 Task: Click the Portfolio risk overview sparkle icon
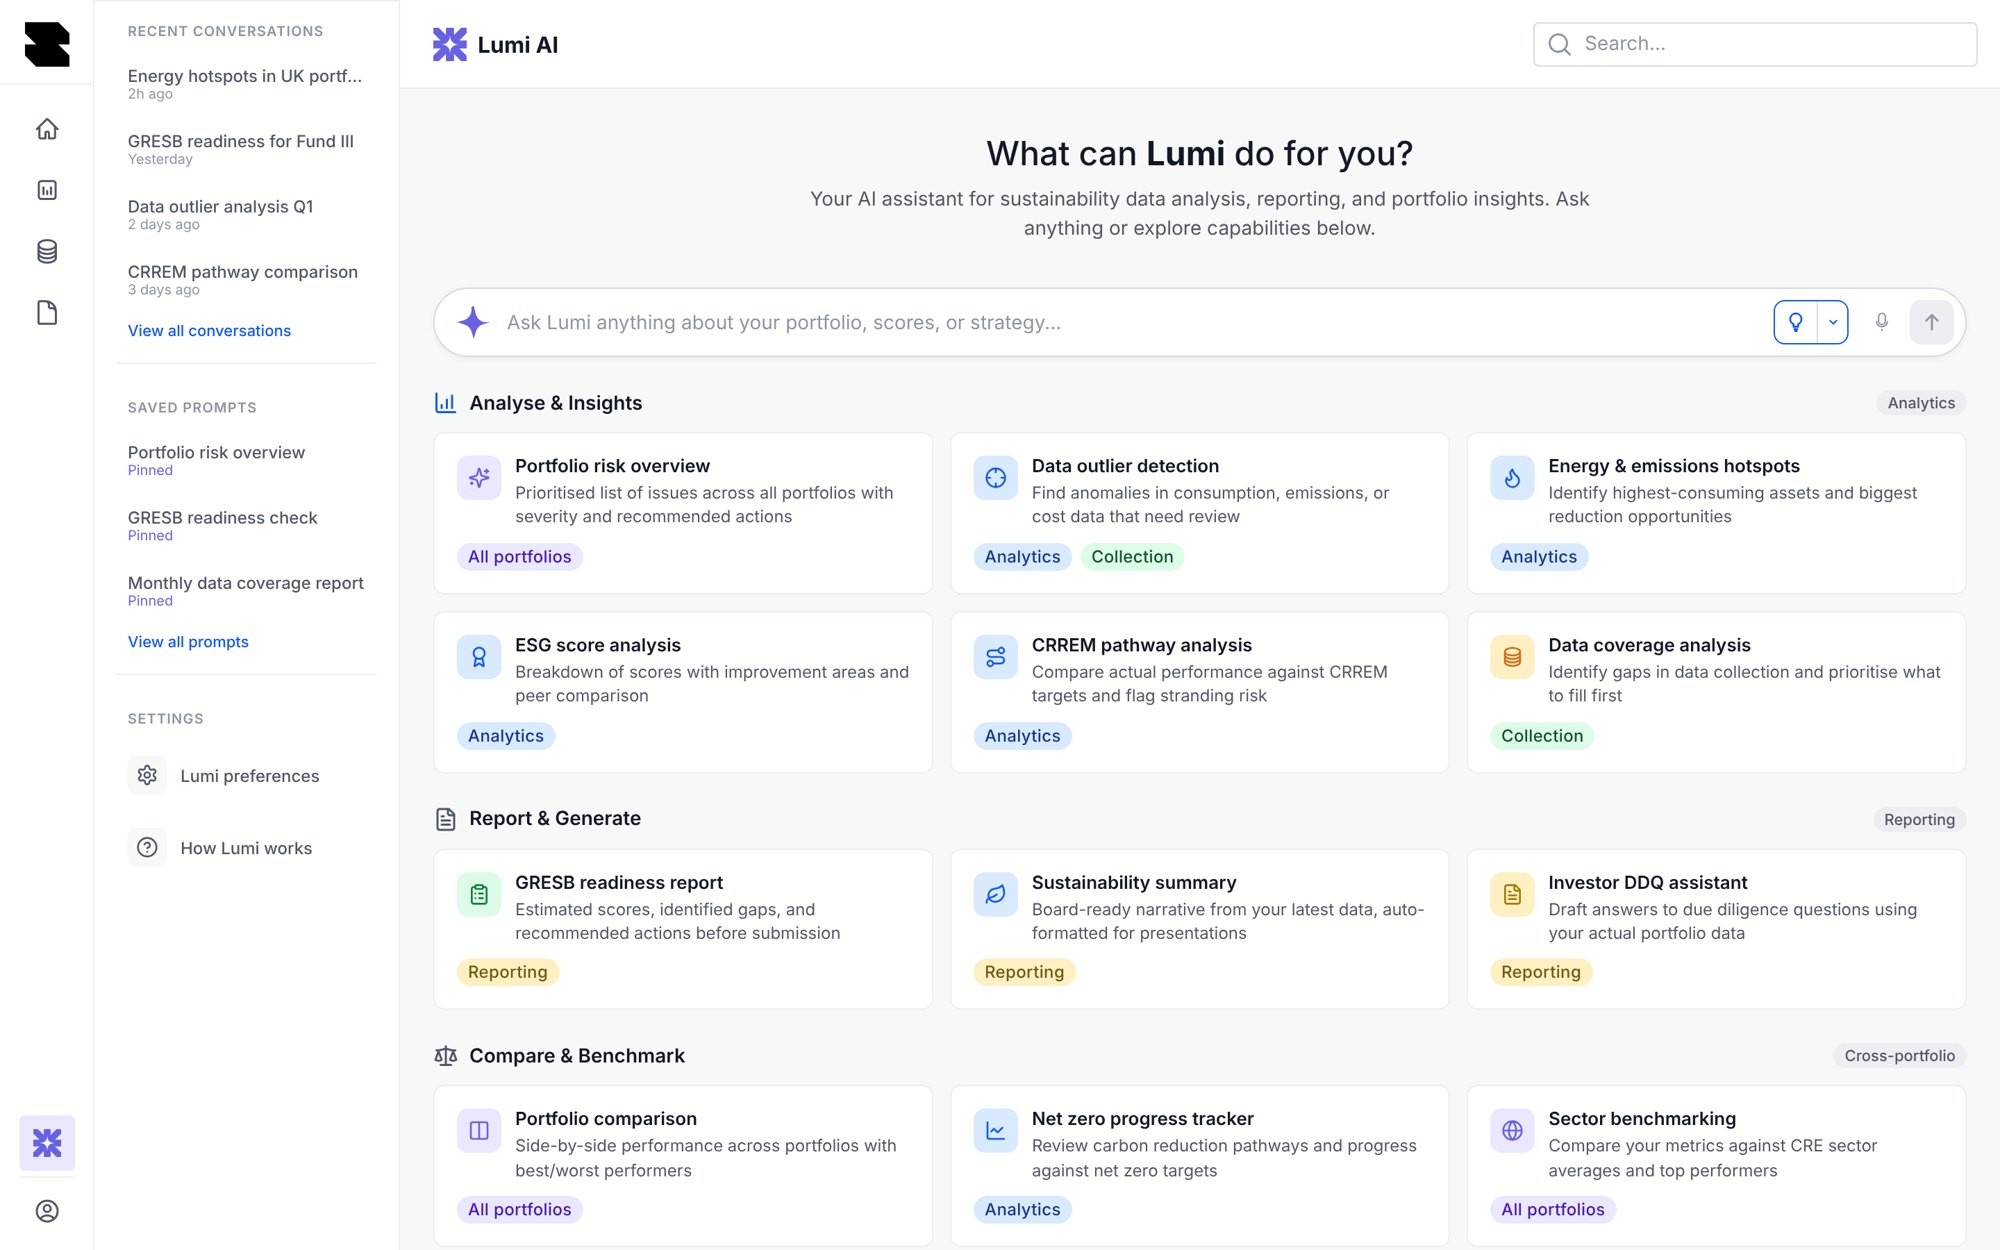pos(479,478)
